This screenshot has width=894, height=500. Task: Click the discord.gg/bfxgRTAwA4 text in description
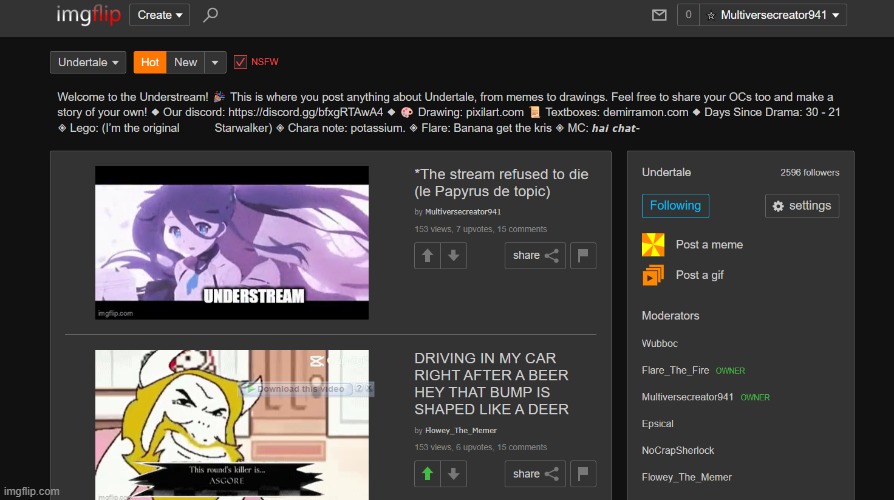tap(306, 112)
